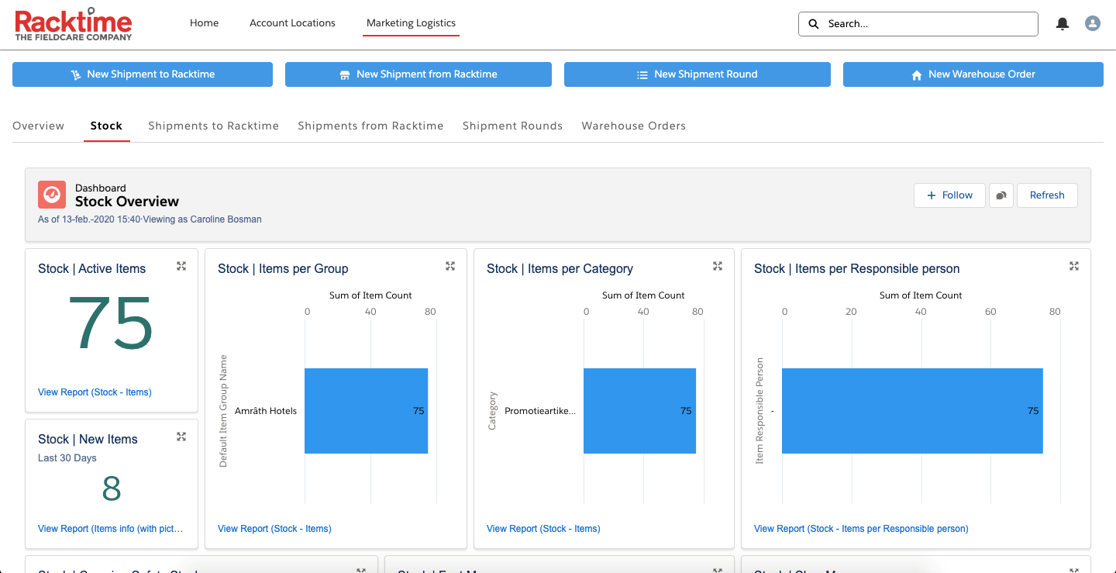Go to Home in the navigation
This screenshot has height=573, width=1116.
204,23
